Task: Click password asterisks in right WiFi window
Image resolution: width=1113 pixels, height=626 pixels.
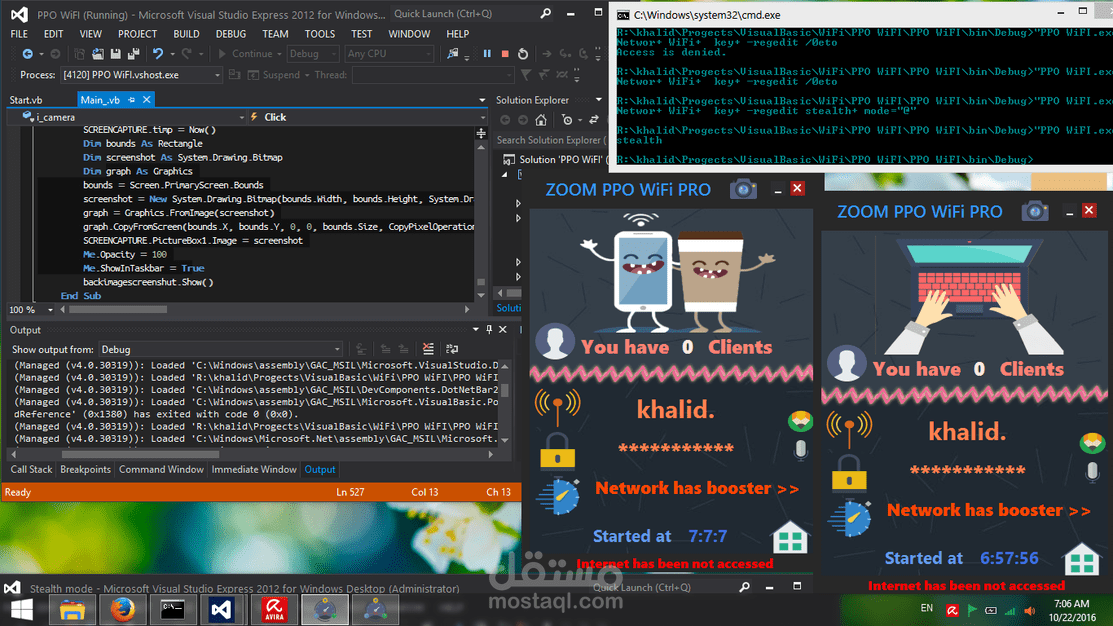Action: (967, 471)
